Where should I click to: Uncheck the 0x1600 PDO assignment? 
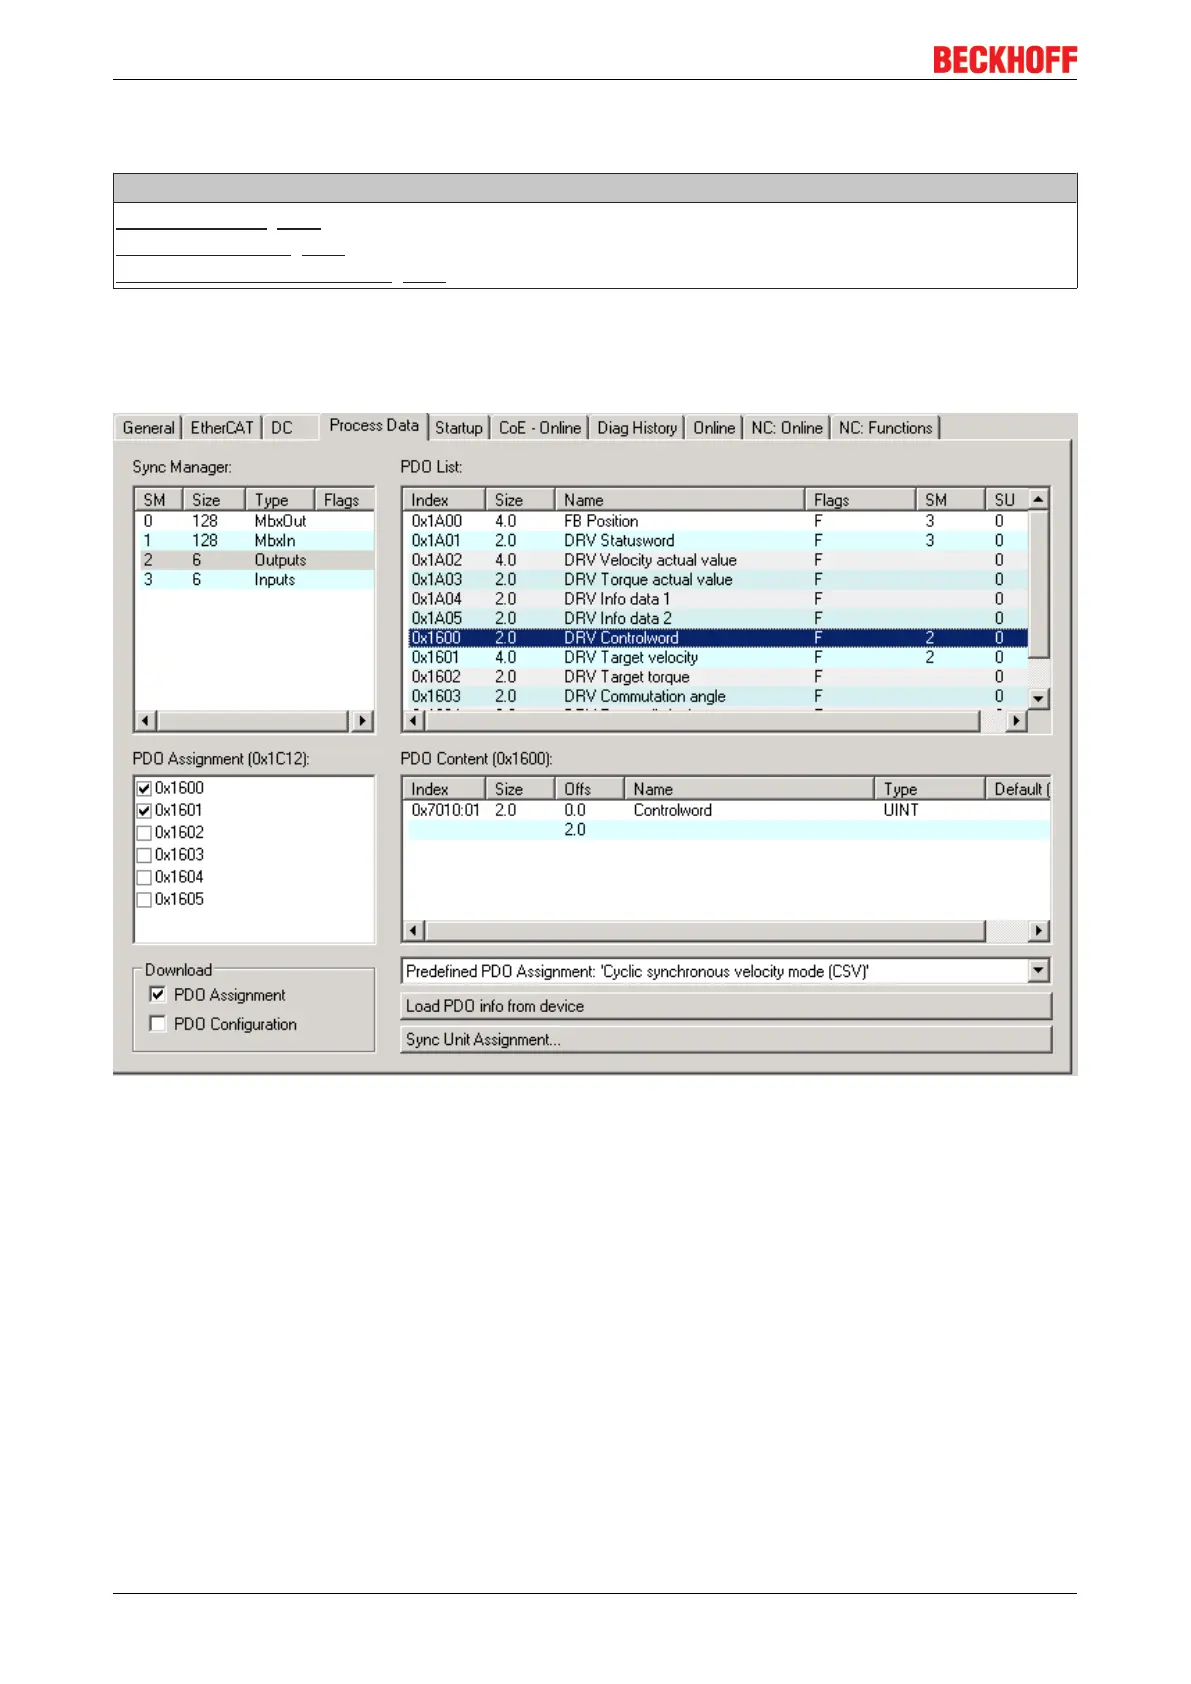pos(144,789)
